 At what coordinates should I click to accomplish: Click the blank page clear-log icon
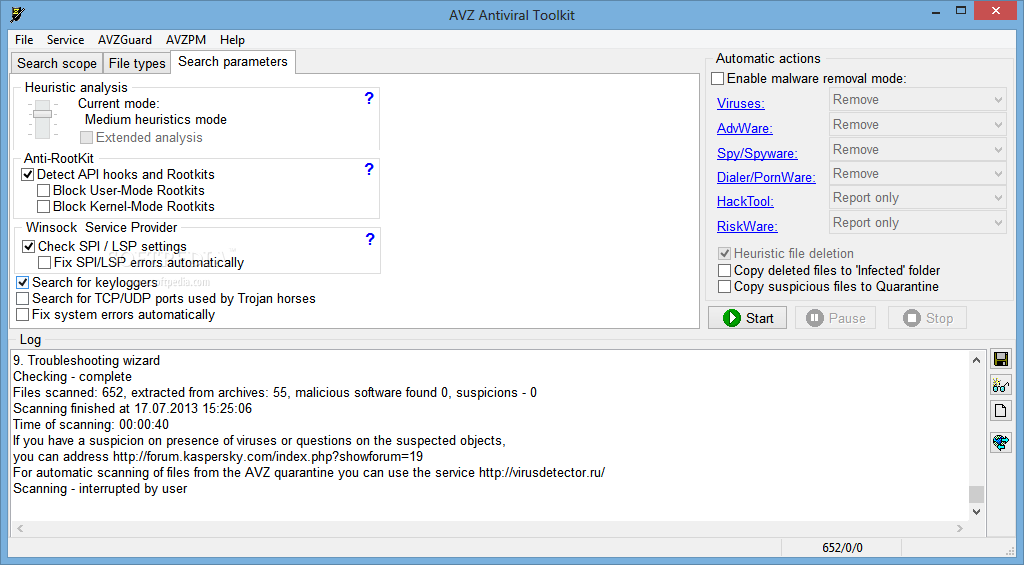click(1000, 411)
